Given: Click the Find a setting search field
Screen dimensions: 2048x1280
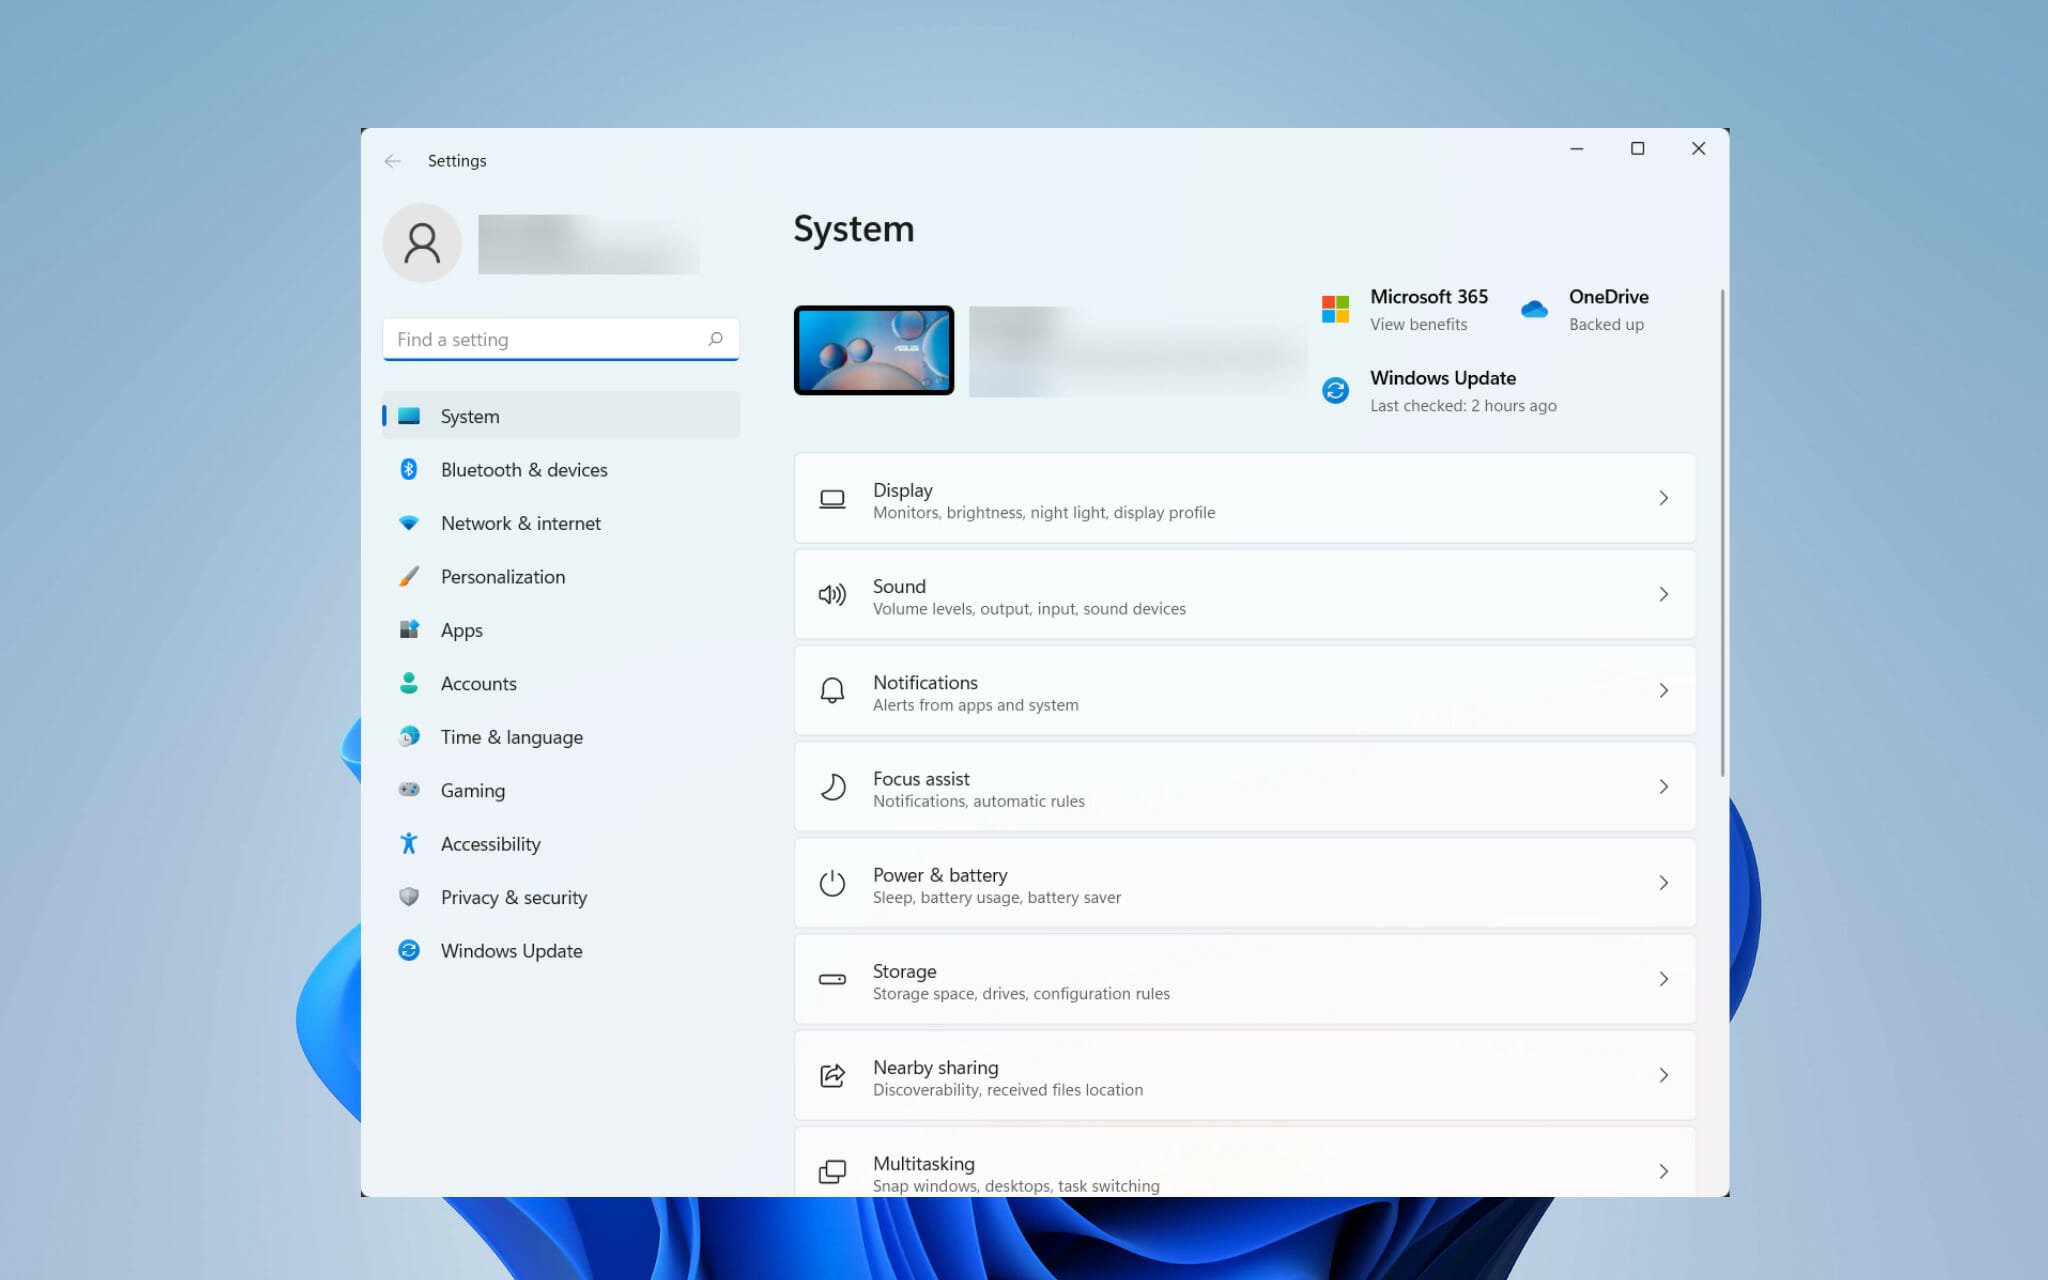Looking at the screenshot, I should coord(560,338).
